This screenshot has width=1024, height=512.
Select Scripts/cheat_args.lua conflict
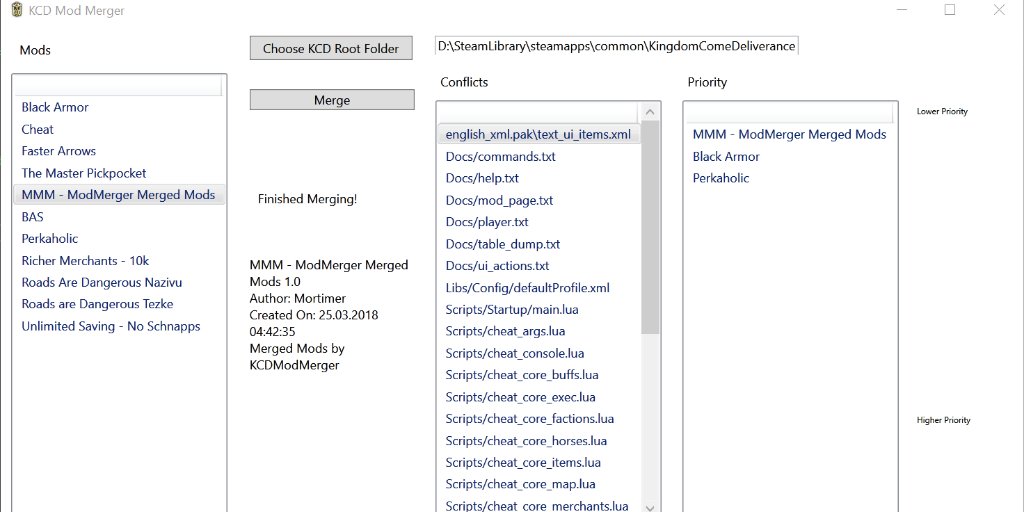(539, 331)
